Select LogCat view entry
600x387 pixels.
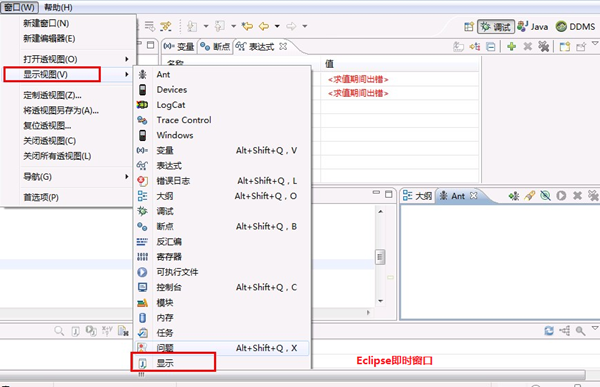click(171, 105)
